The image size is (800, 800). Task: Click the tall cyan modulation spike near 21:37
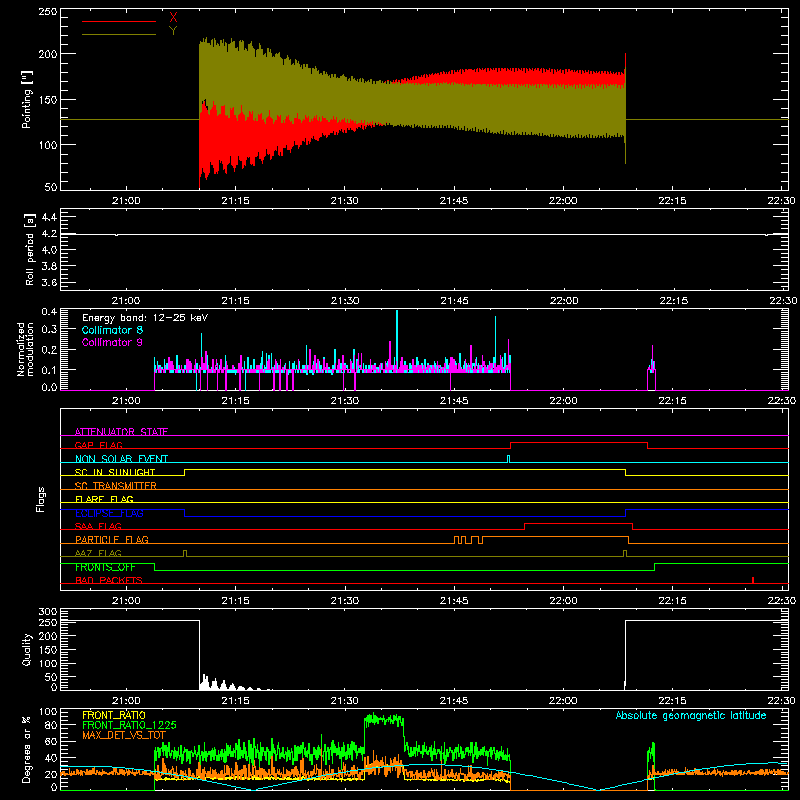pyautogui.click(x=397, y=339)
